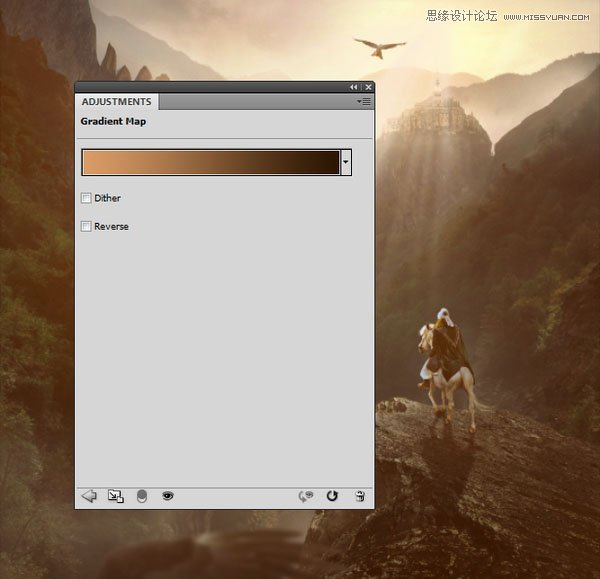Open the Adjustments panel options menu
The image size is (600, 579).
click(364, 101)
